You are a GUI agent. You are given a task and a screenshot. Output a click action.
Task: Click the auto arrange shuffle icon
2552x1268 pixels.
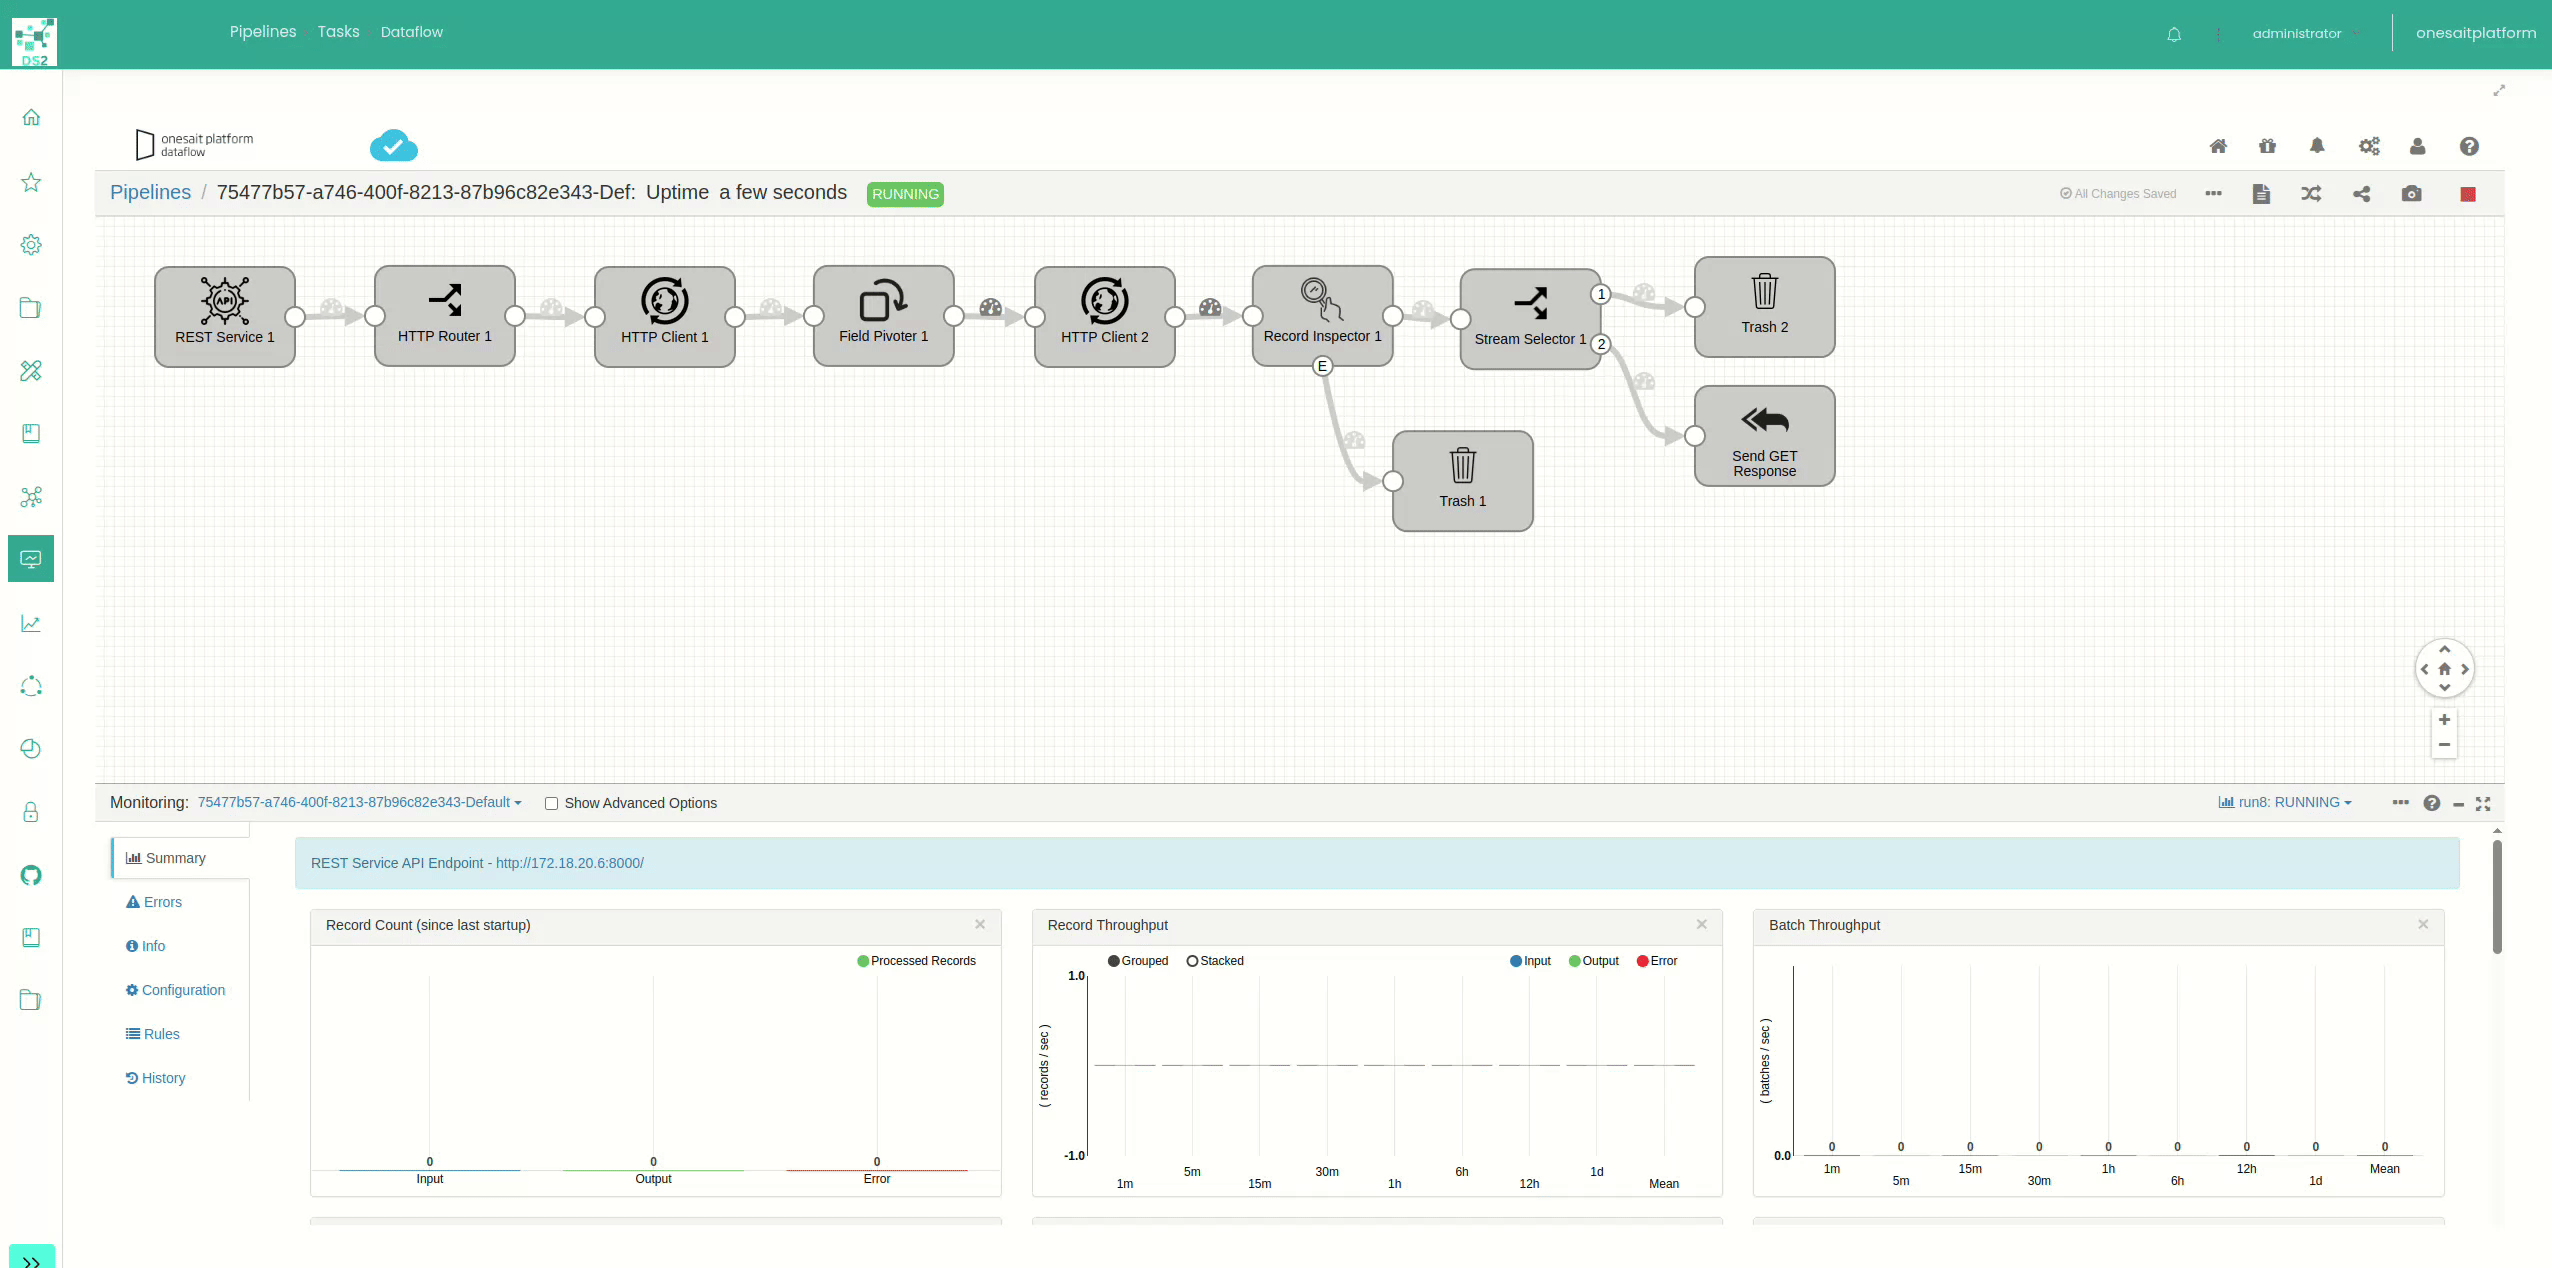click(x=2311, y=194)
